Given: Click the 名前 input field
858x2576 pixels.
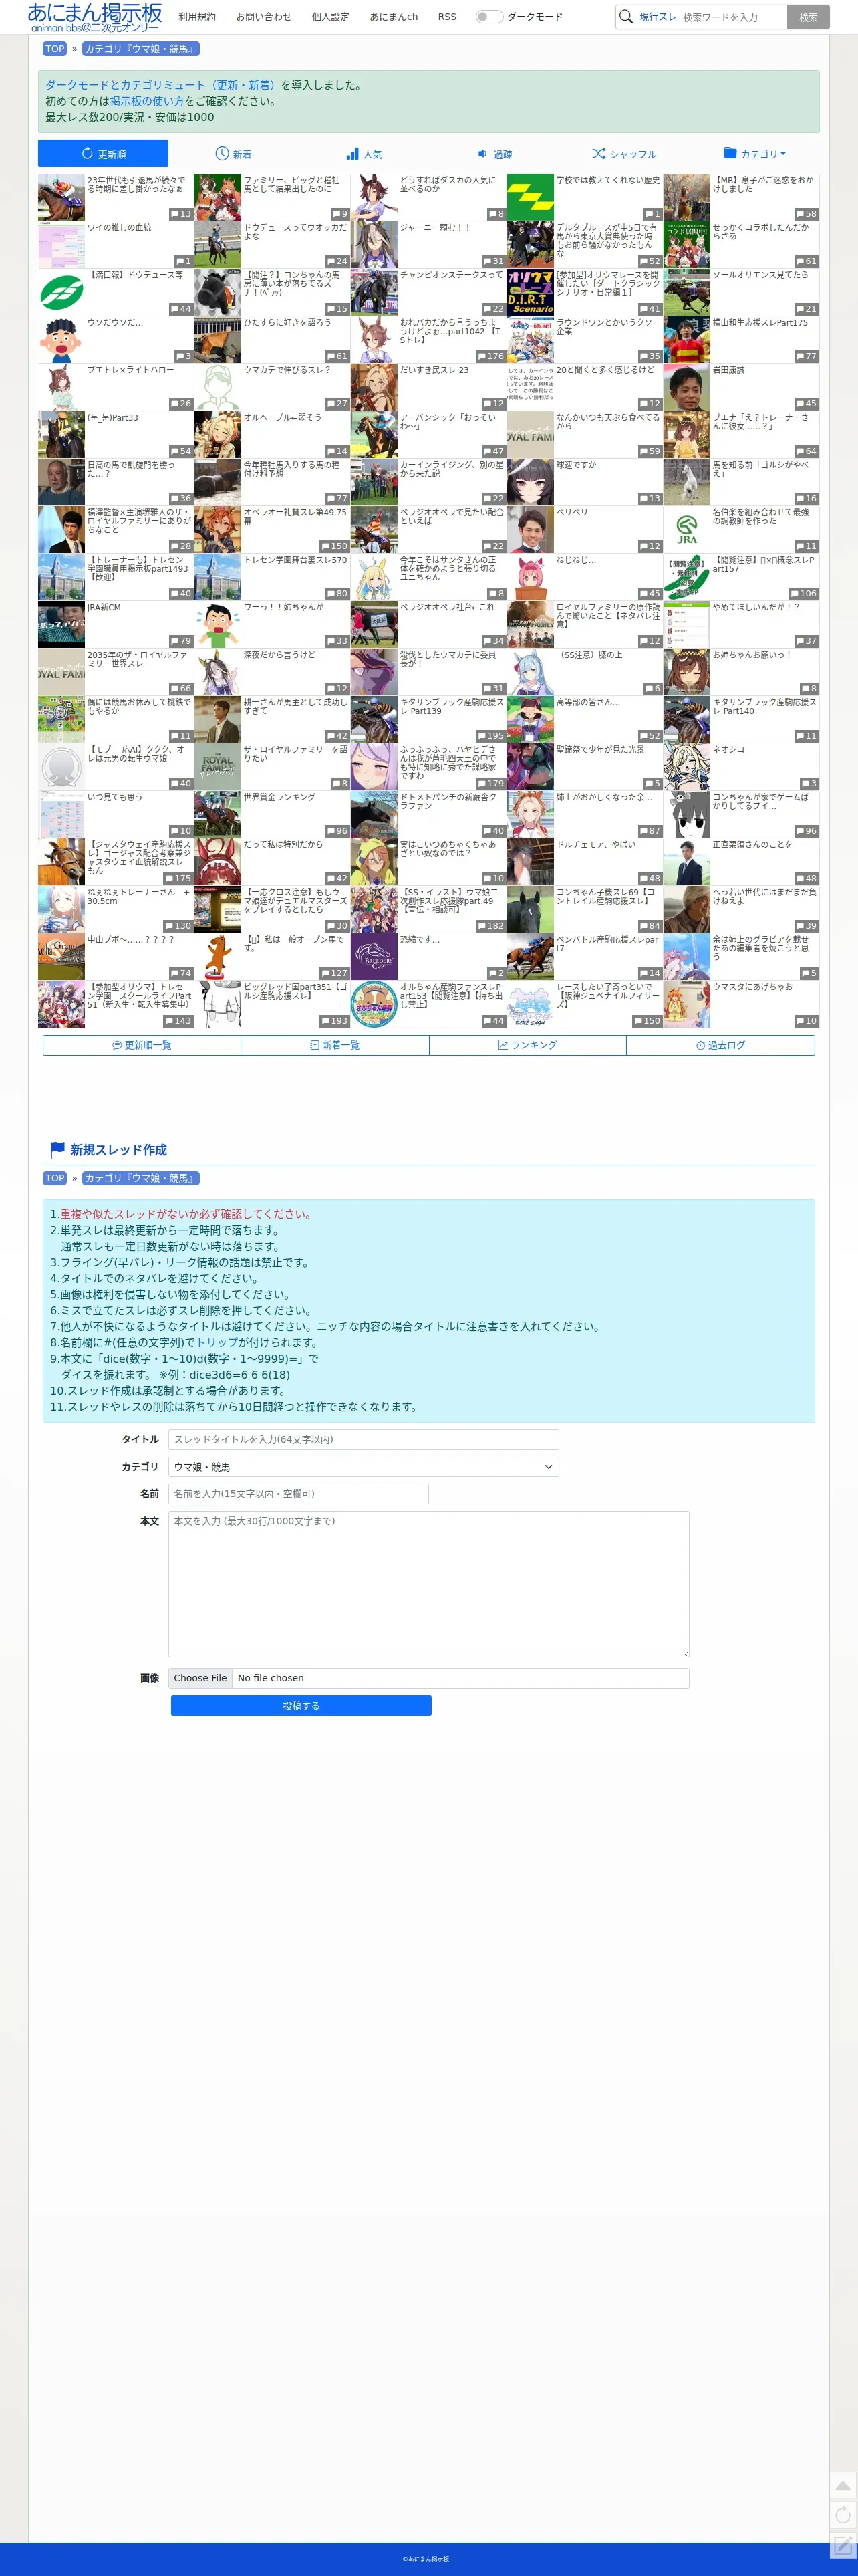Looking at the screenshot, I should click(299, 1493).
